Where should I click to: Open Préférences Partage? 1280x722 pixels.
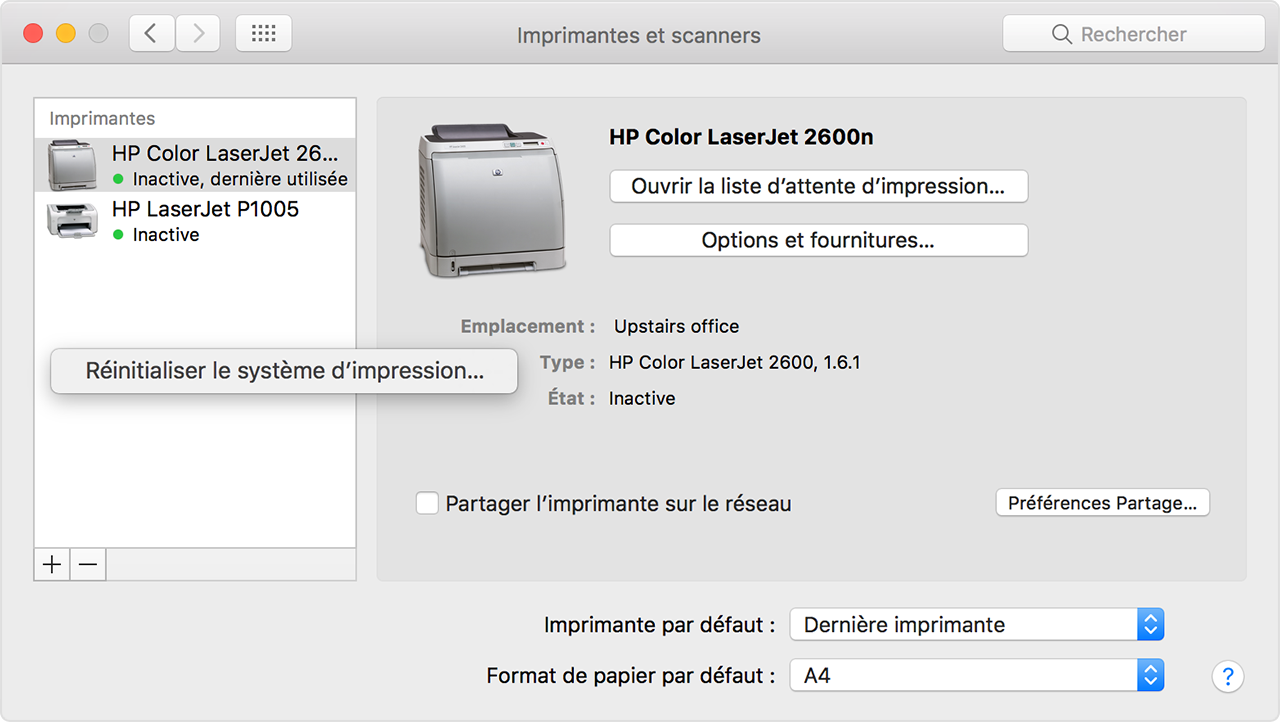[x=1102, y=503]
